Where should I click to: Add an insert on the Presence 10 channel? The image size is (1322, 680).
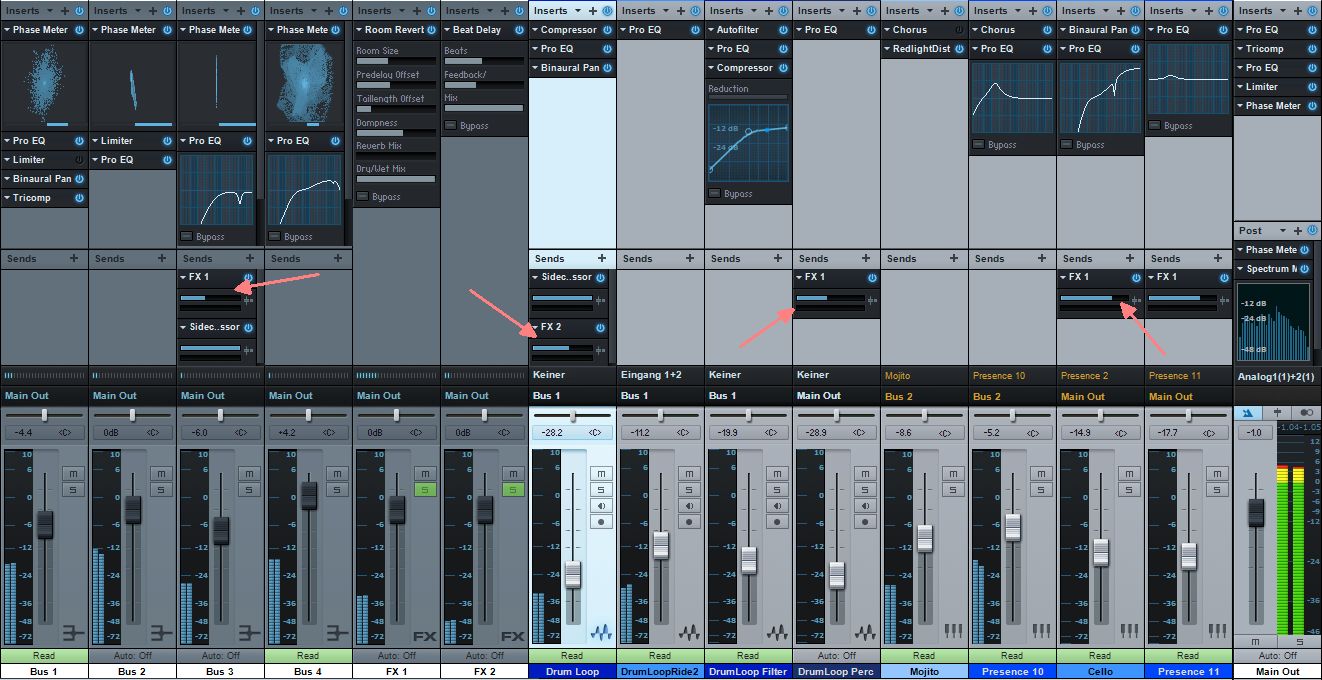tap(1034, 11)
